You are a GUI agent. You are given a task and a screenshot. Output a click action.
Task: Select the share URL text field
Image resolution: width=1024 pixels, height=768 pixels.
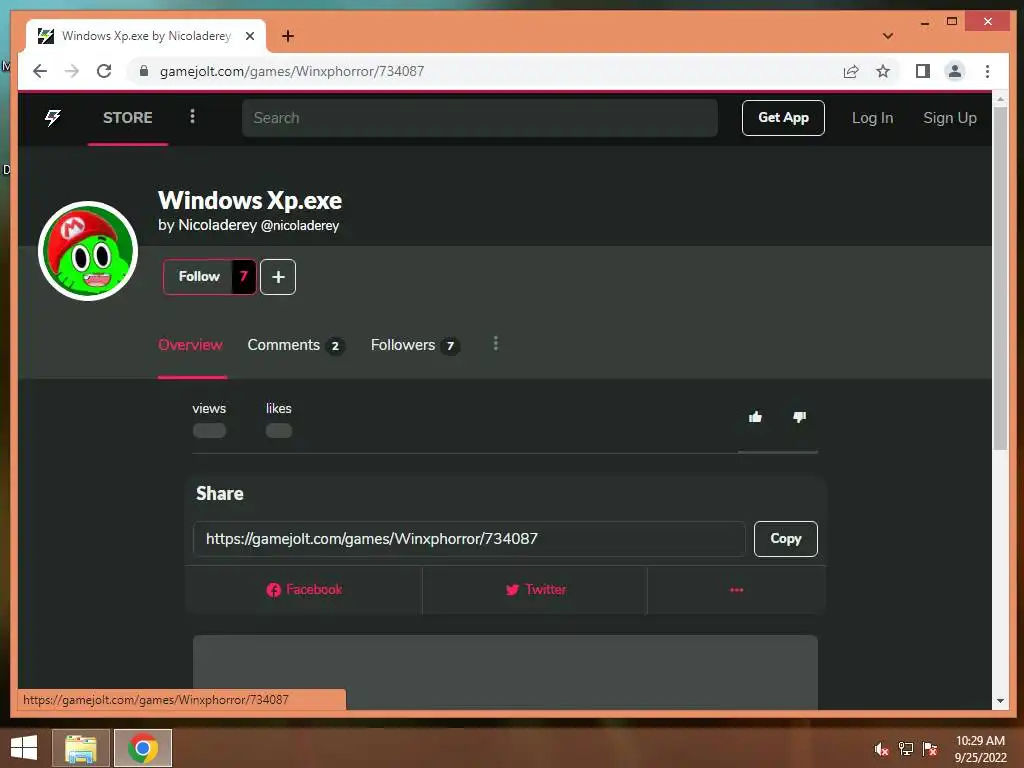click(469, 539)
